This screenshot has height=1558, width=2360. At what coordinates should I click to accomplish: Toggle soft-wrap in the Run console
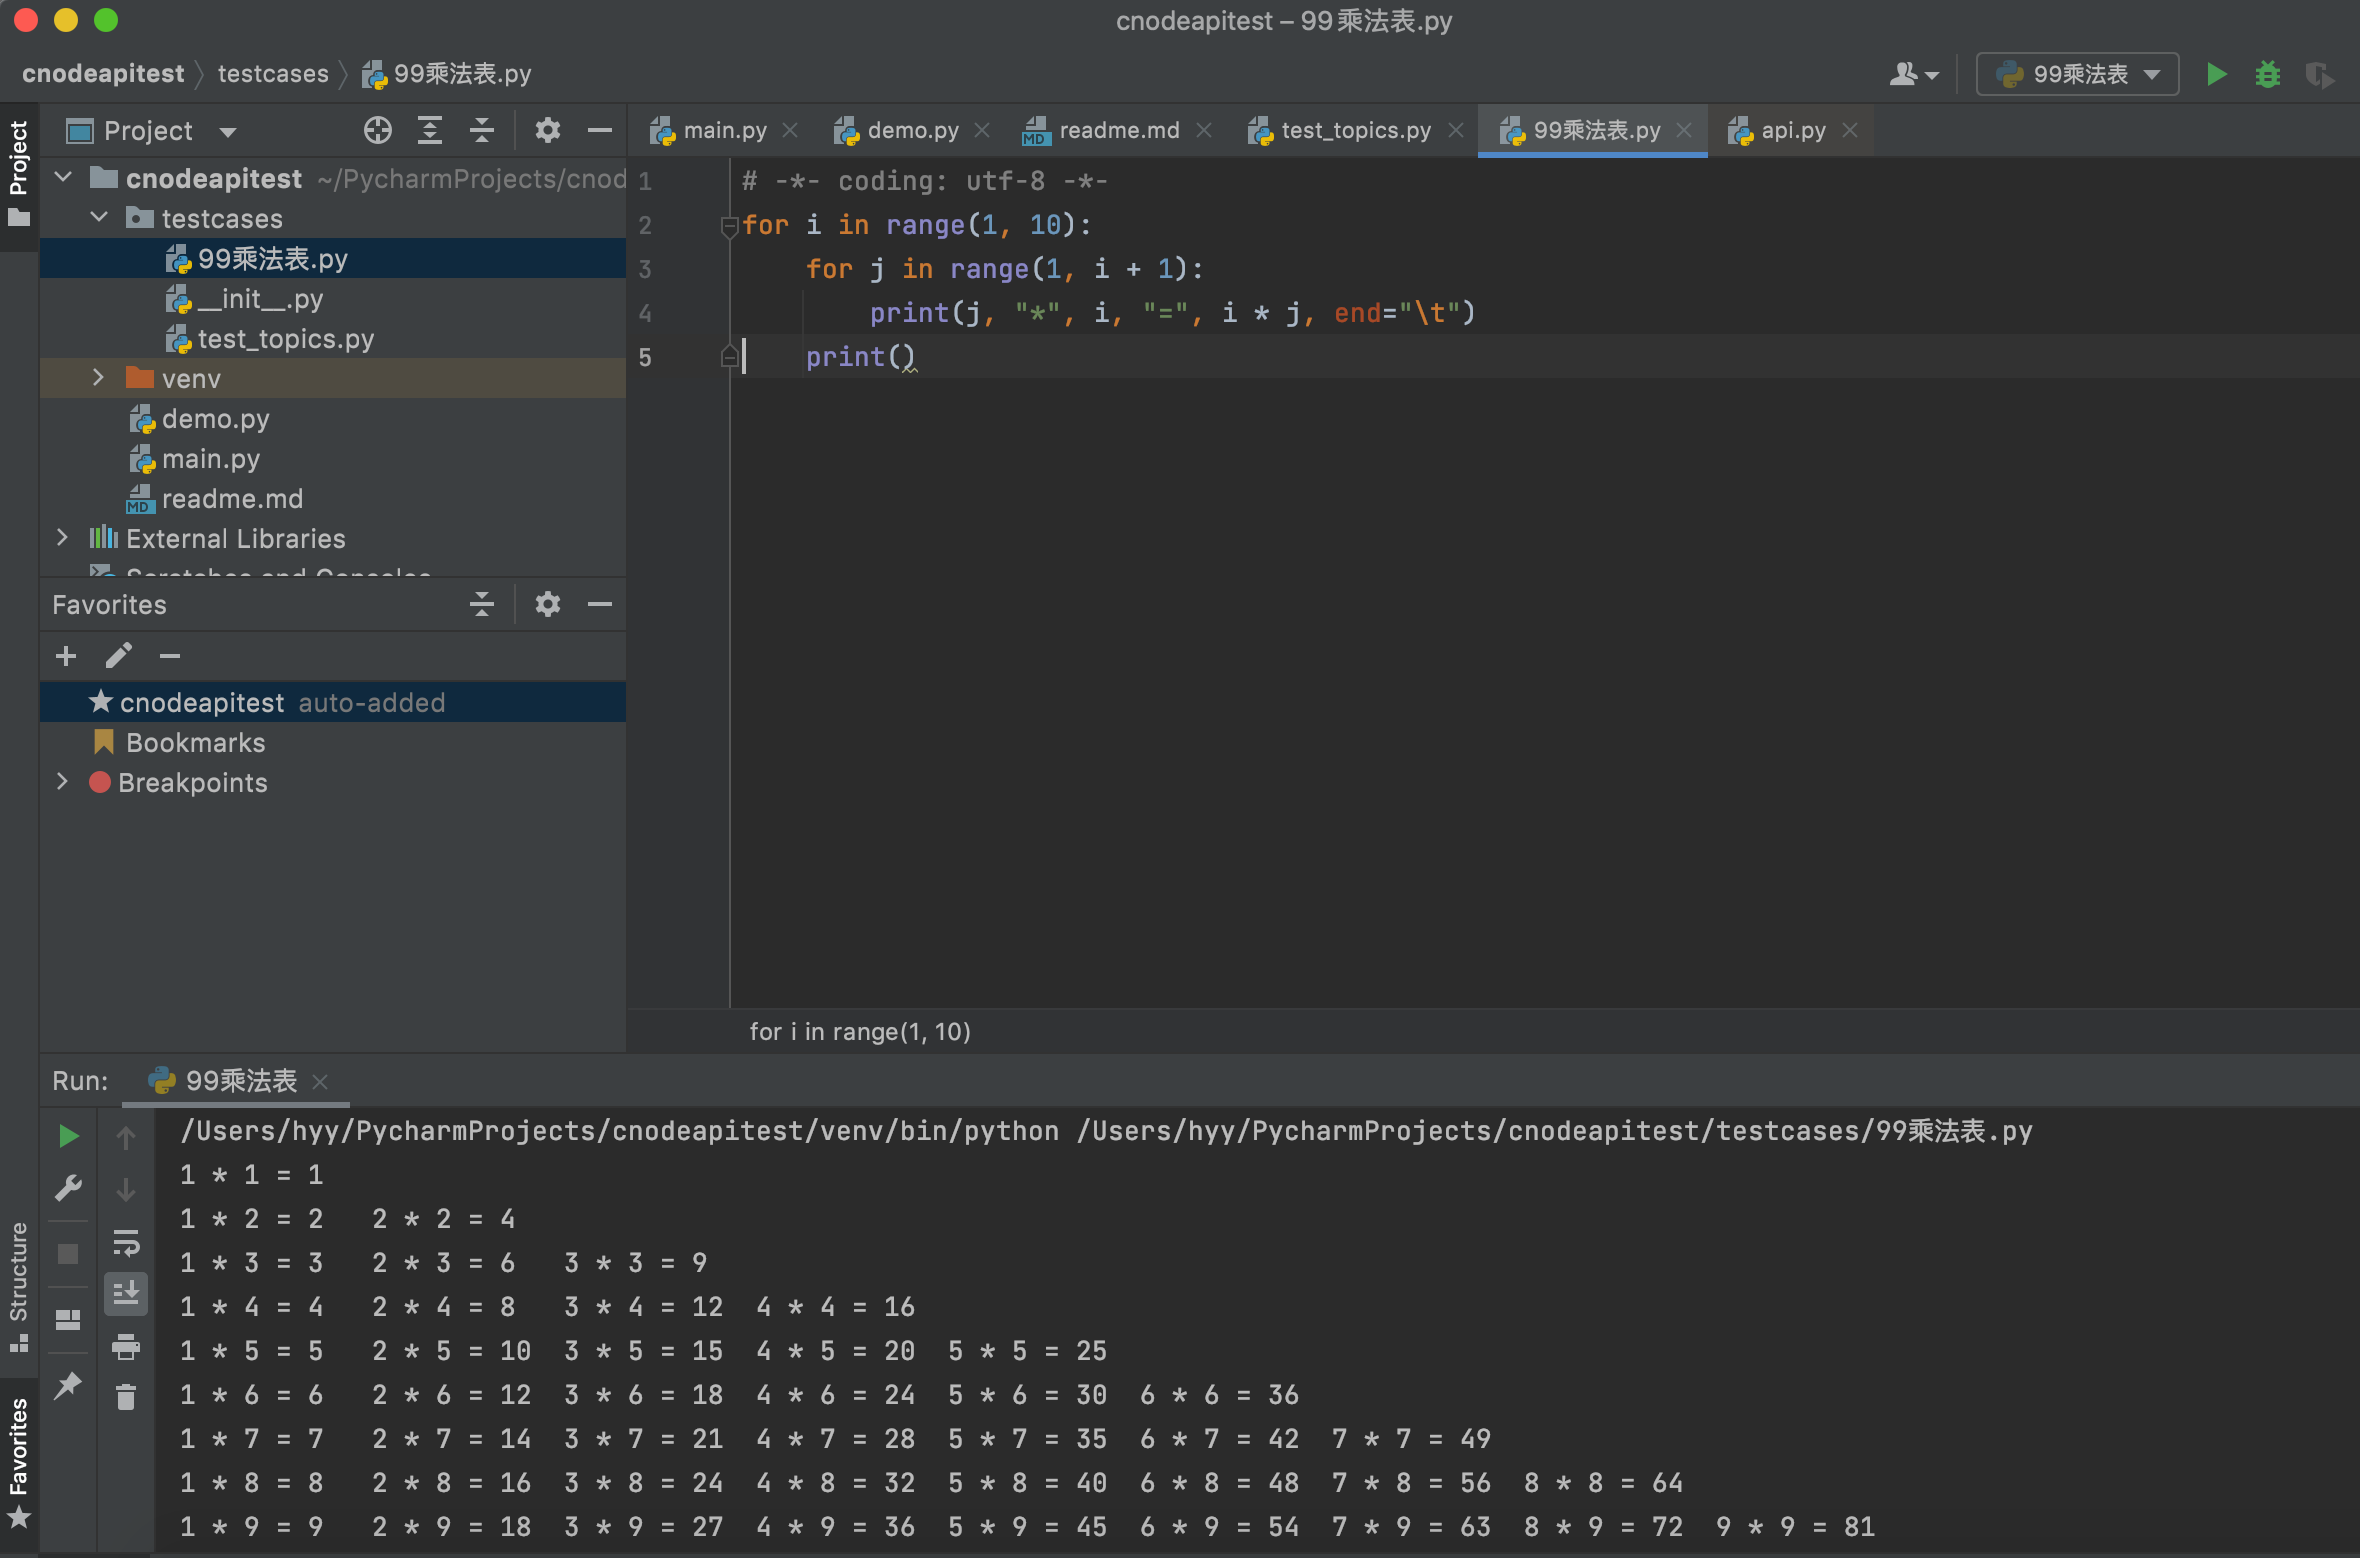[x=126, y=1242]
